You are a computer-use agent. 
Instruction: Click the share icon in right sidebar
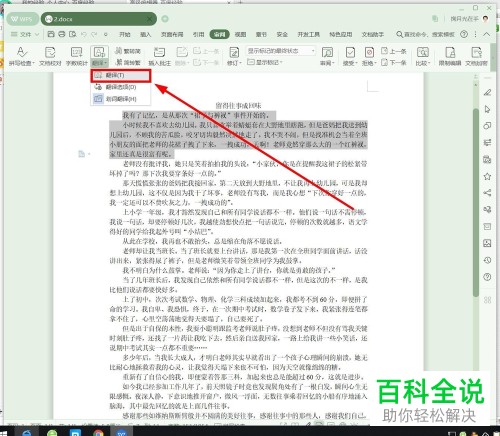(x=487, y=193)
